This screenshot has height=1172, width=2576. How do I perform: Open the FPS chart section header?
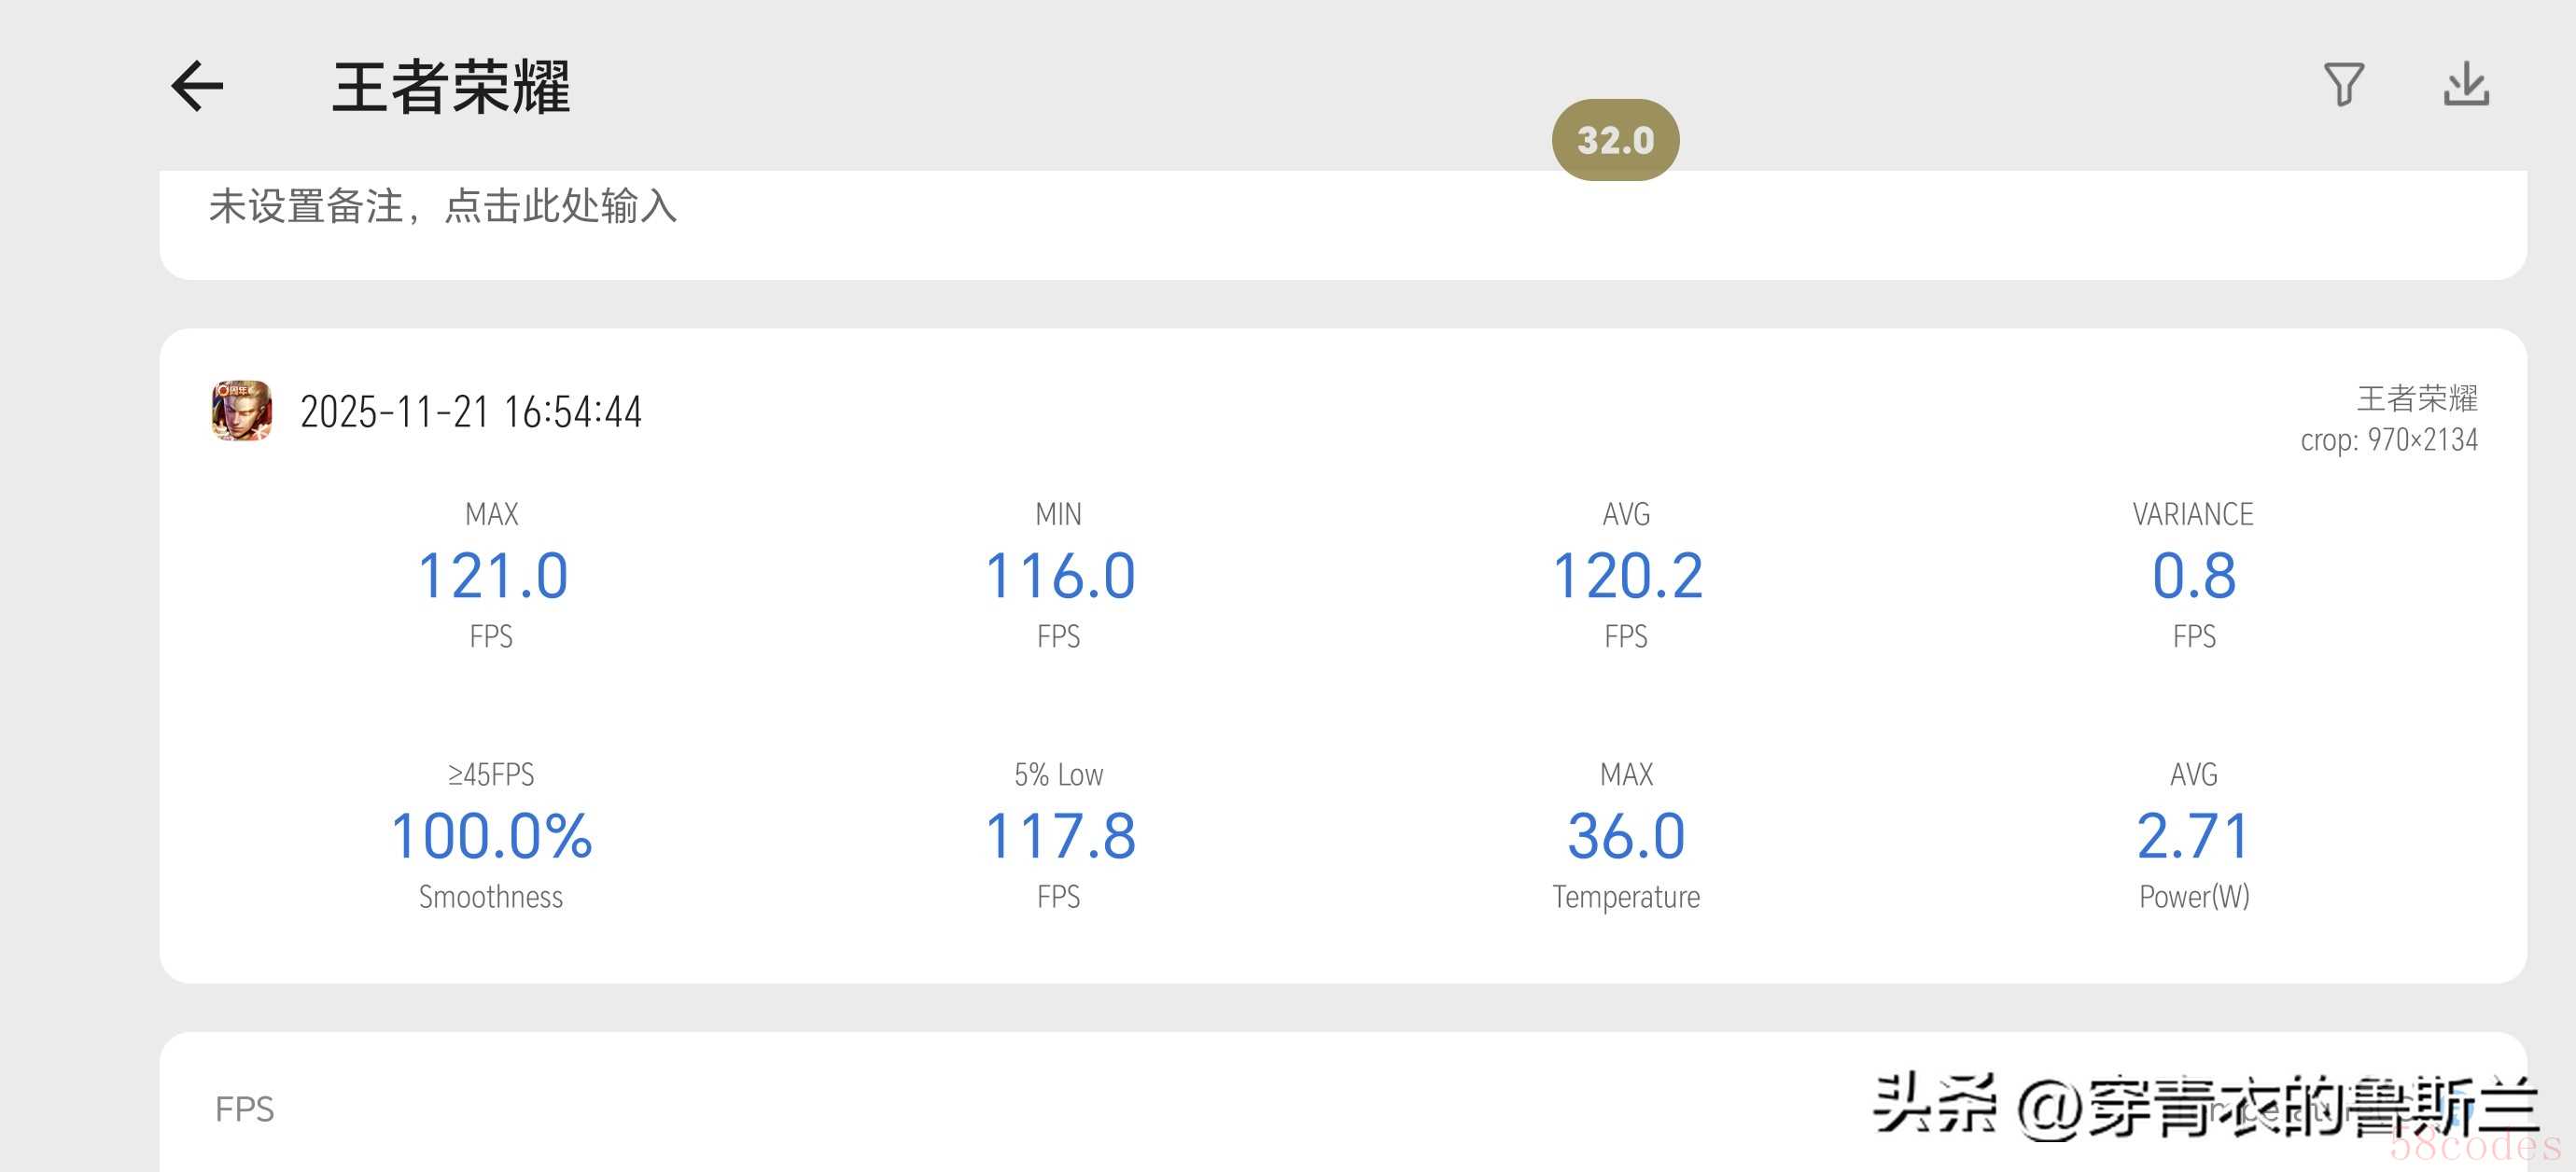245,1109
